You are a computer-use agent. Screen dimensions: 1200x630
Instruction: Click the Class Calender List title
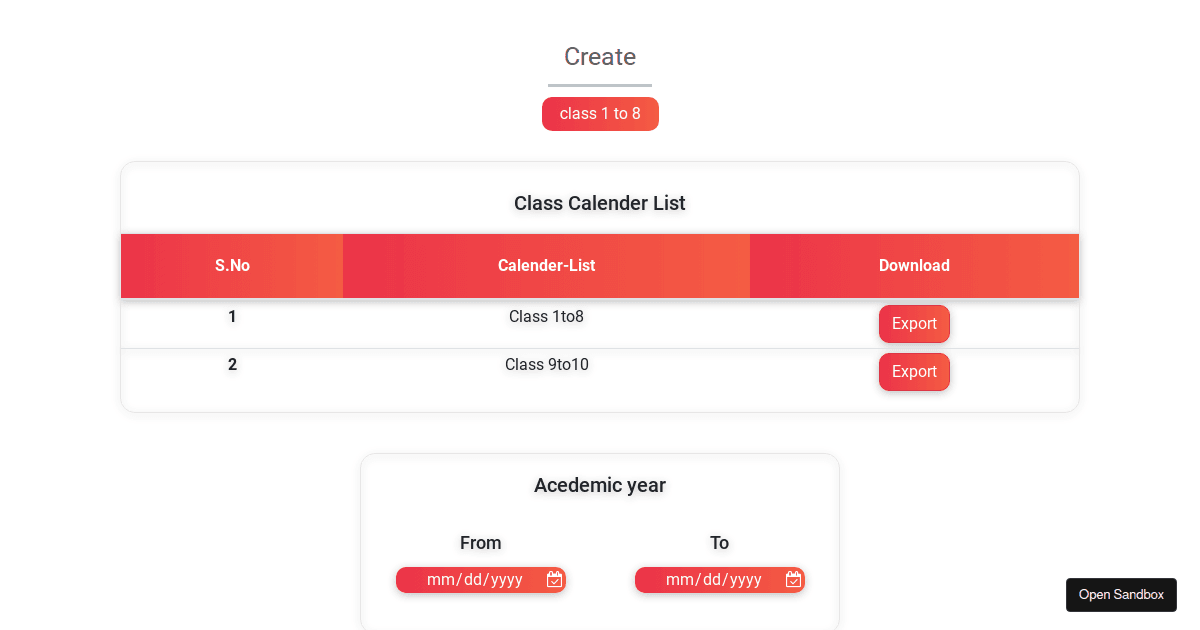pos(599,203)
